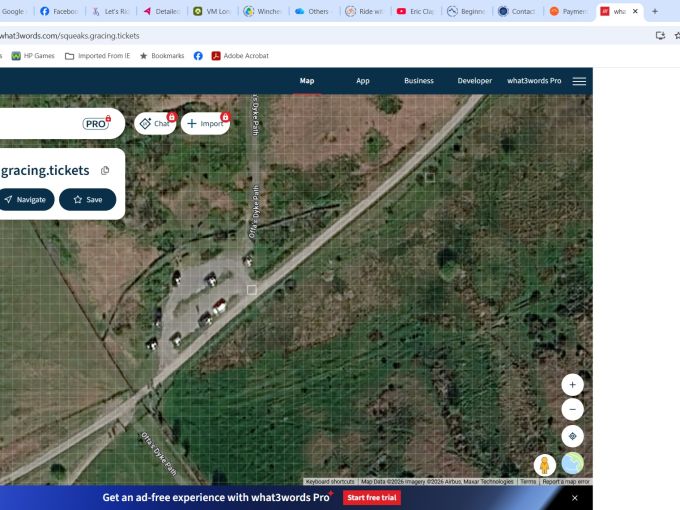Open the Business menu item
680x510 pixels.
pos(418,81)
